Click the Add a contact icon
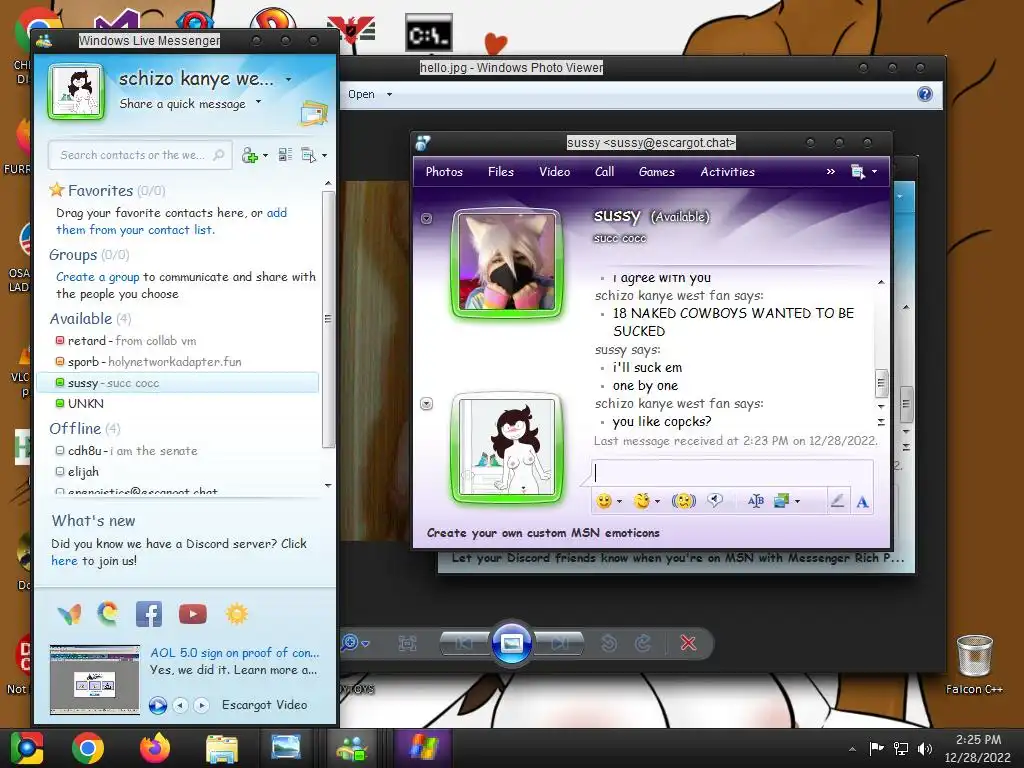This screenshot has width=1024, height=768. click(x=249, y=155)
